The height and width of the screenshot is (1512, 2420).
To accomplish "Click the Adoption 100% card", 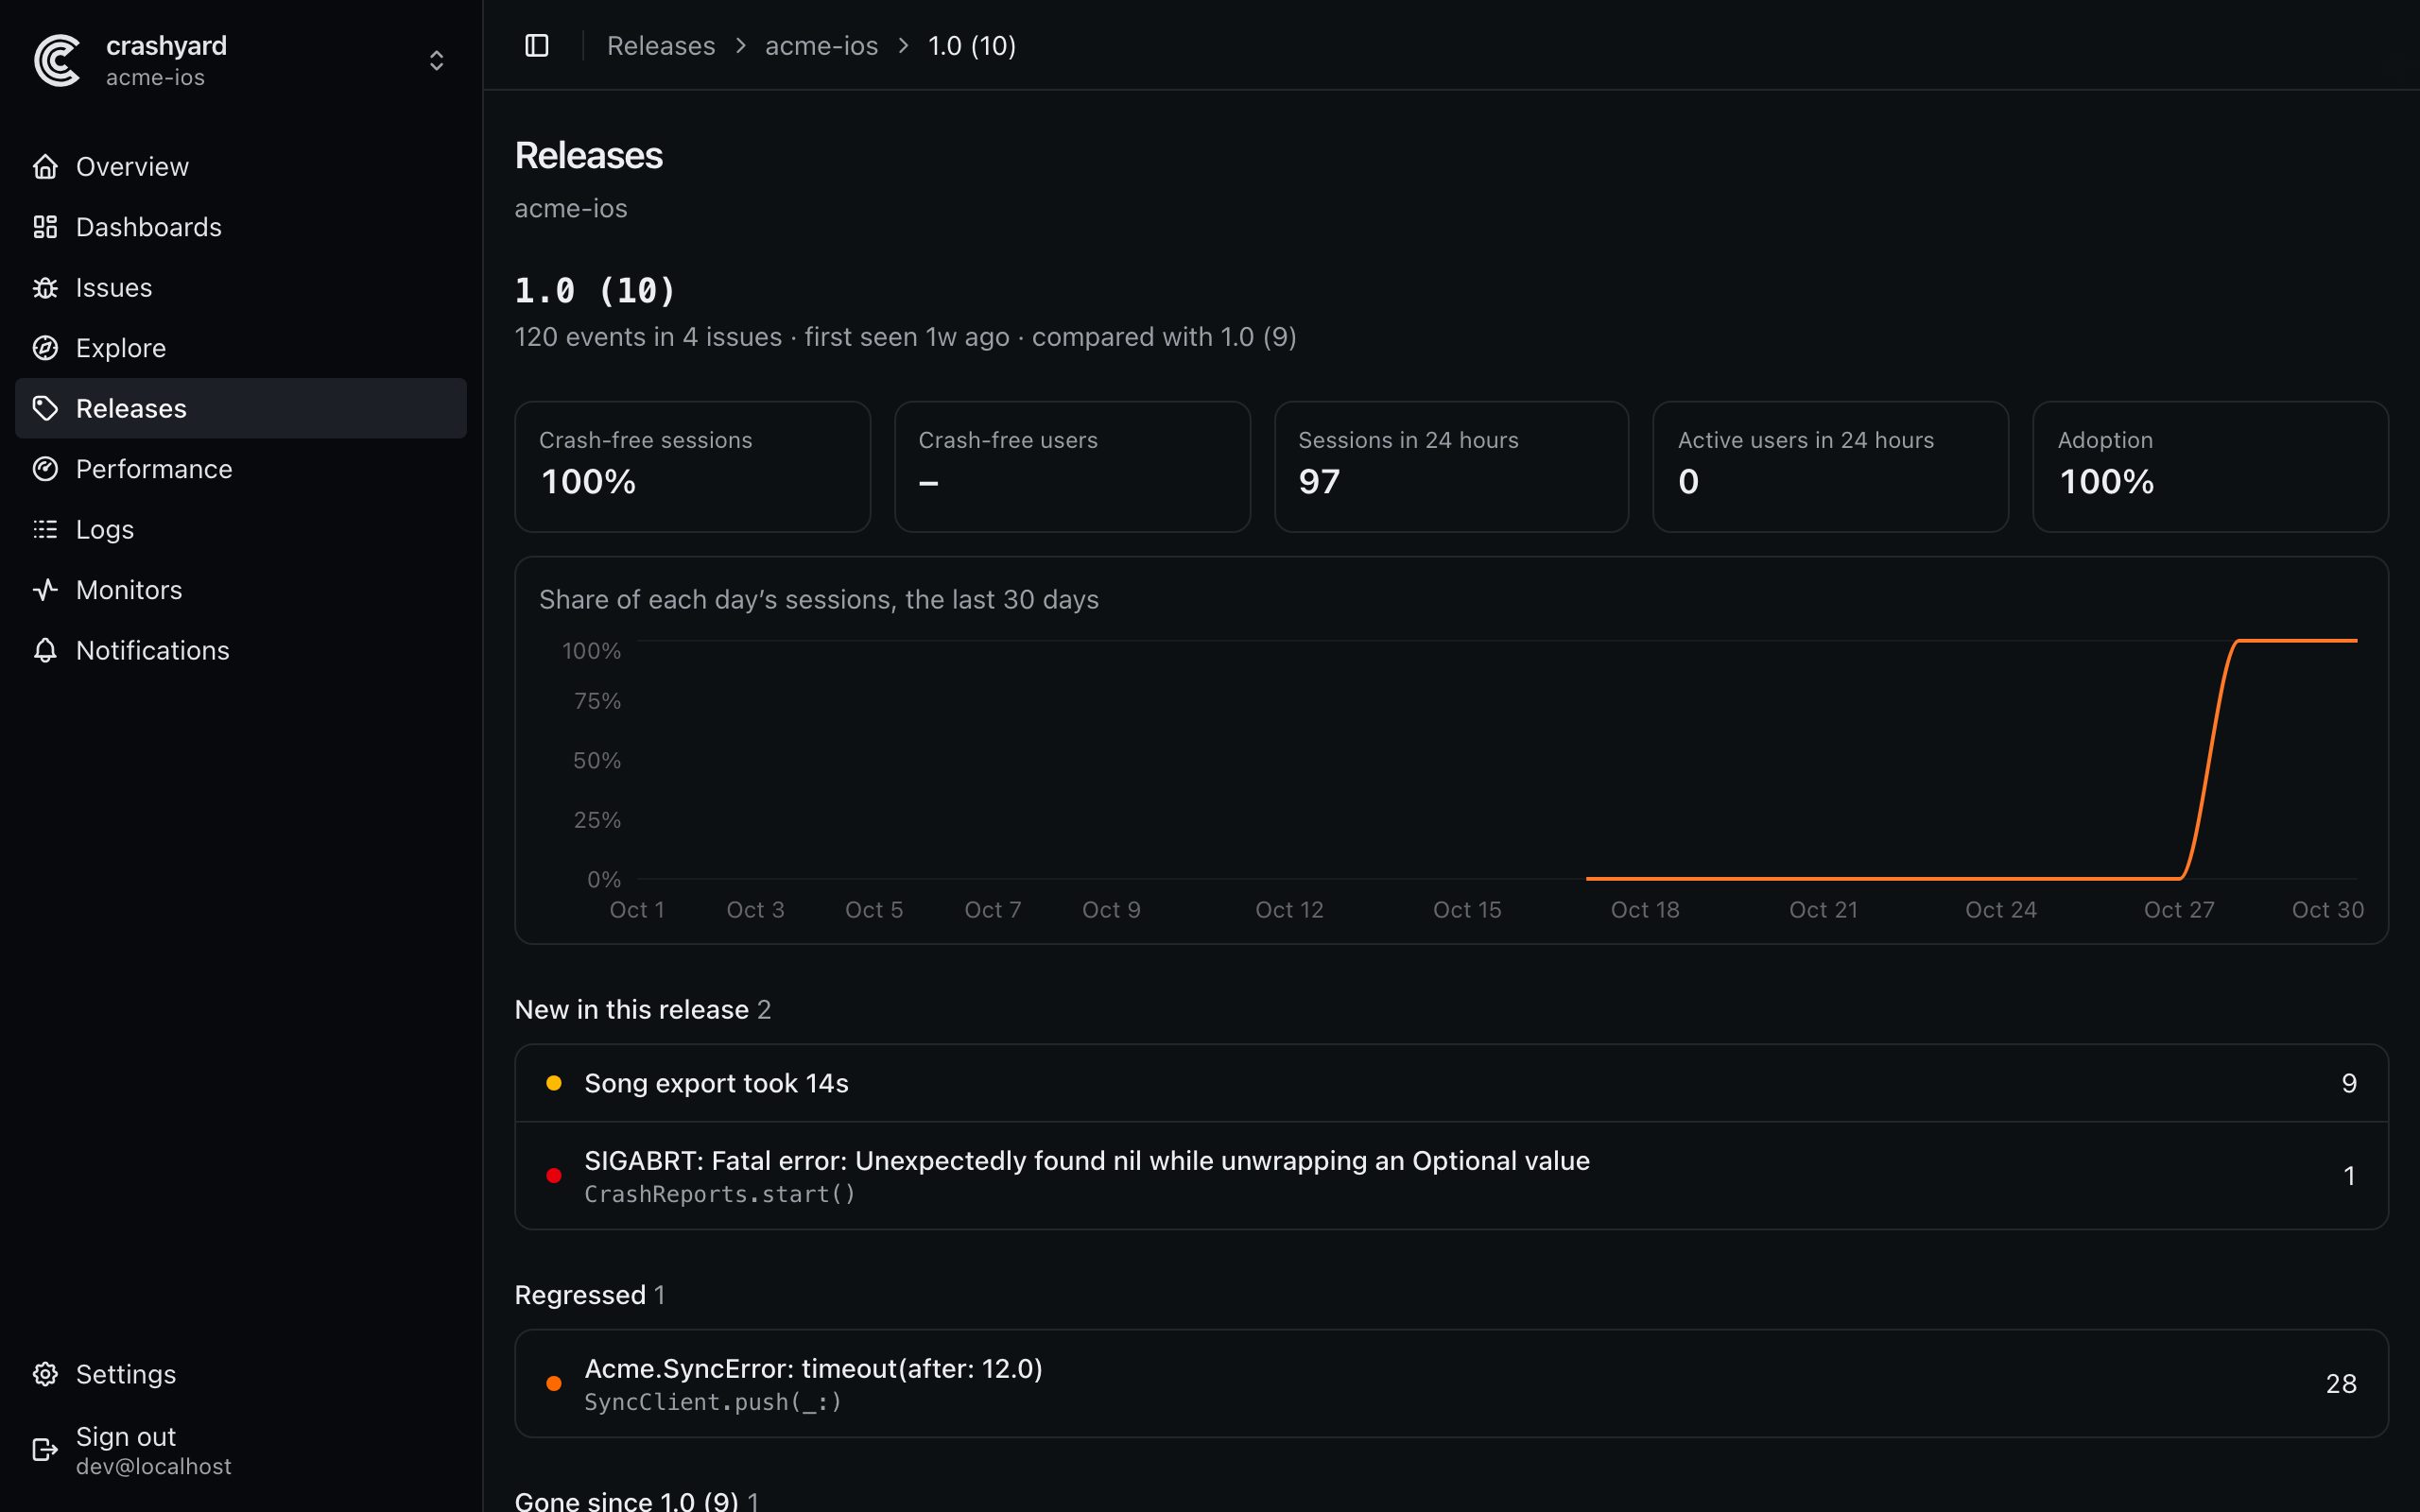I will [x=2210, y=467].
